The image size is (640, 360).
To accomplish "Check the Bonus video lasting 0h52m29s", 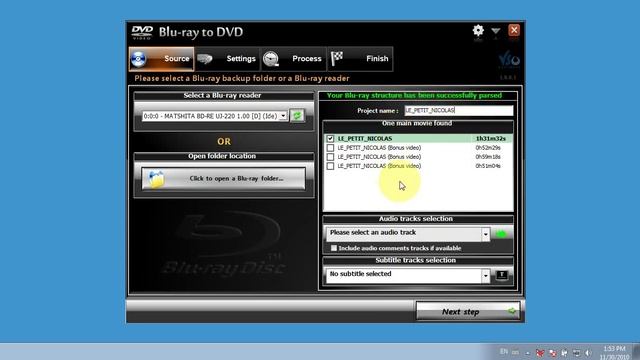I will pos(330,148).
